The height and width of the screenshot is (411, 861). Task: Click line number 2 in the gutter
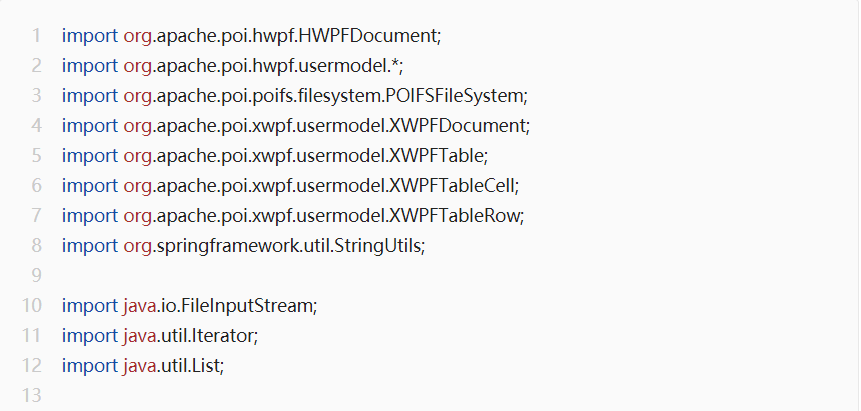(36, 66)
